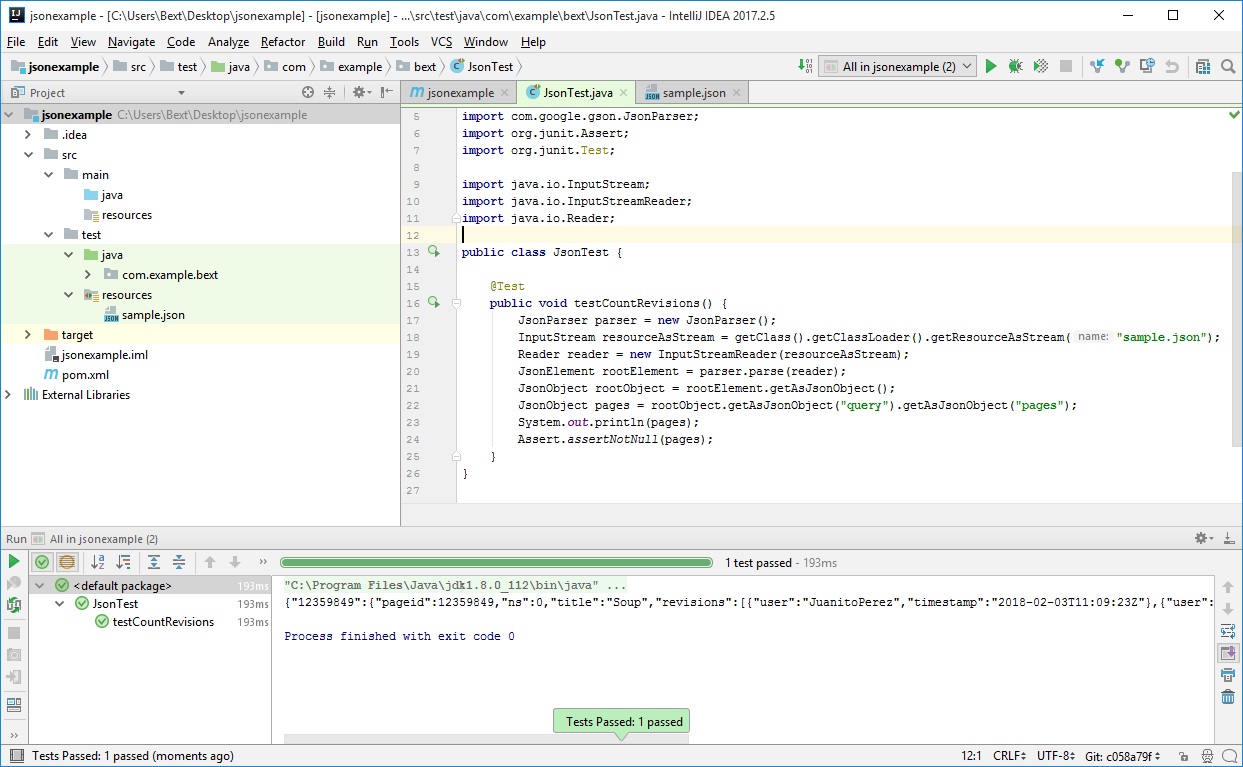Open the Refactor menu
The height and width of the screenshot is (767, 1243).
(x=282, y=42)
